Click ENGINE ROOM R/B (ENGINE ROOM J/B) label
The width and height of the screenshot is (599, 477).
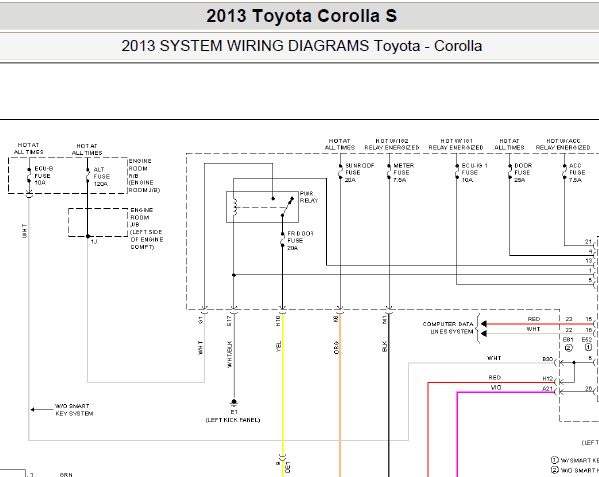pos(144,176)
